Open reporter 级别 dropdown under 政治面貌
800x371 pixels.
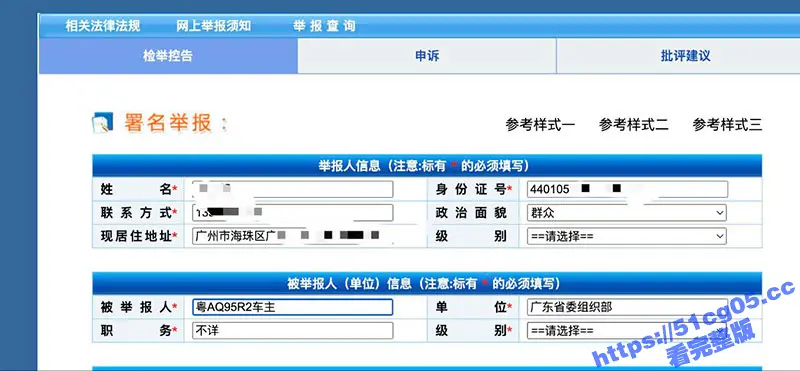(x=627, y=236)
